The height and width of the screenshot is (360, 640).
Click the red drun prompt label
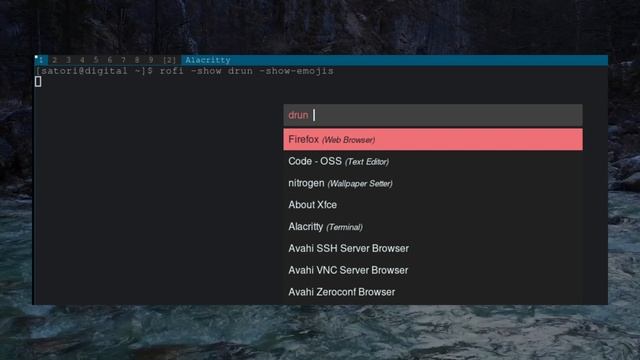coord(298,116)
